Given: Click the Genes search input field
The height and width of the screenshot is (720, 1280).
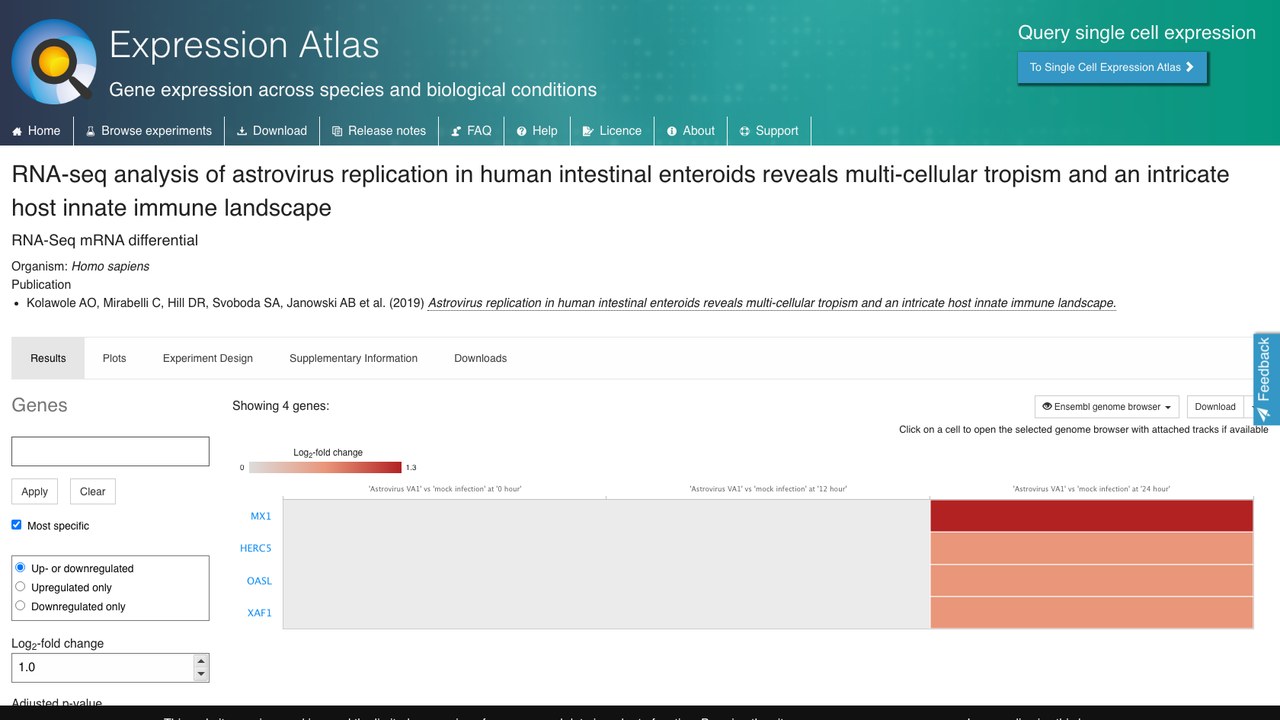Looking at the screenshot, I should tap(110, 451).
